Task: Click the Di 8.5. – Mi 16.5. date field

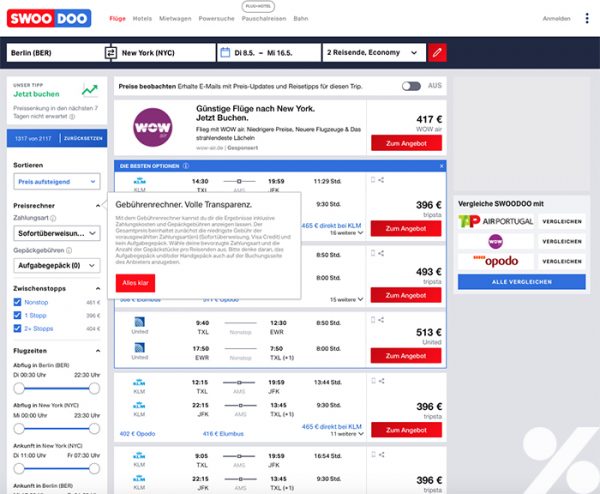Action: point(269,52)
